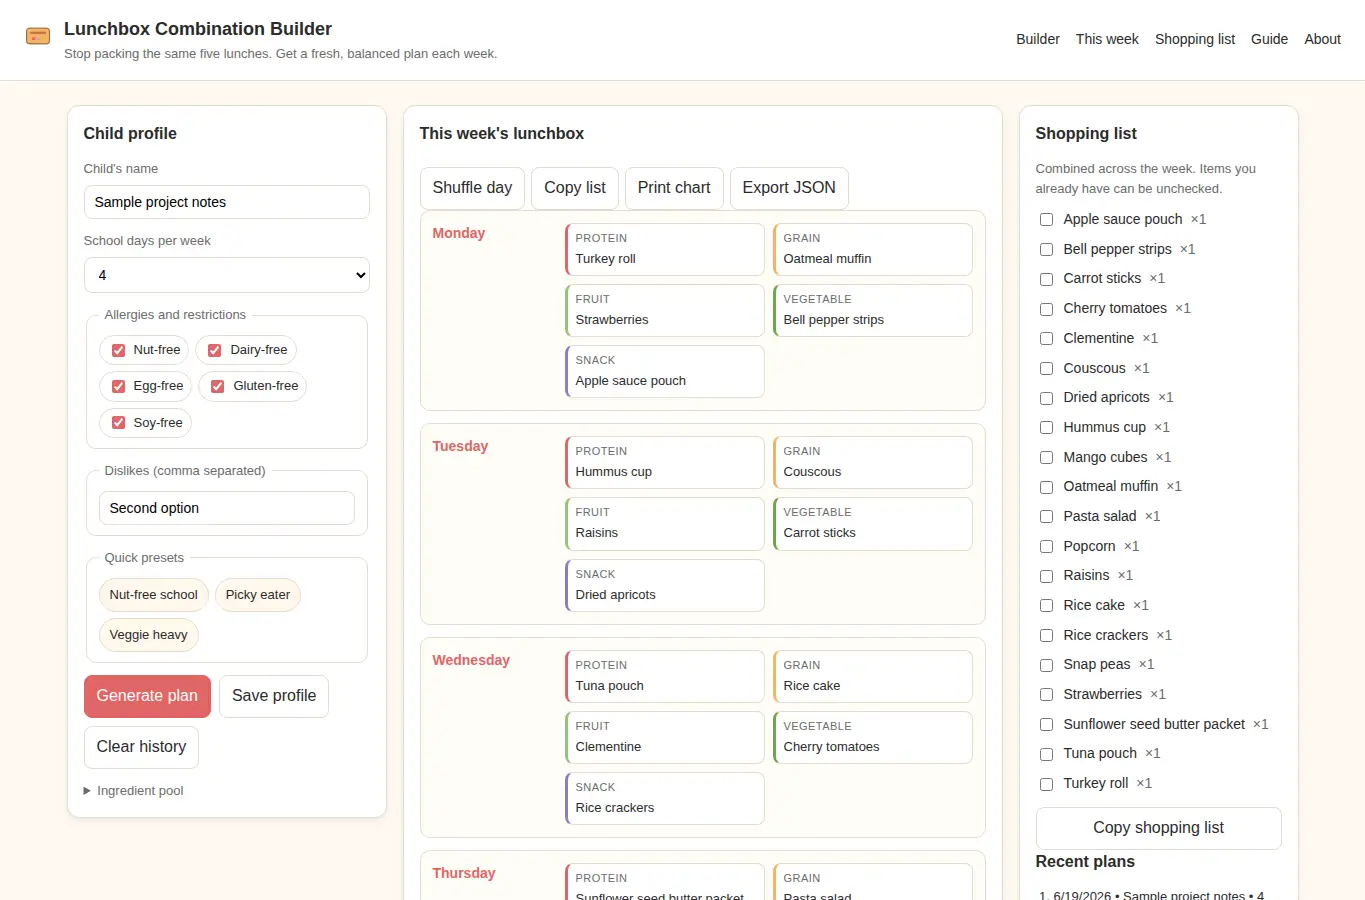
Task: Open the About page
Action: (x=1322, y=39)
